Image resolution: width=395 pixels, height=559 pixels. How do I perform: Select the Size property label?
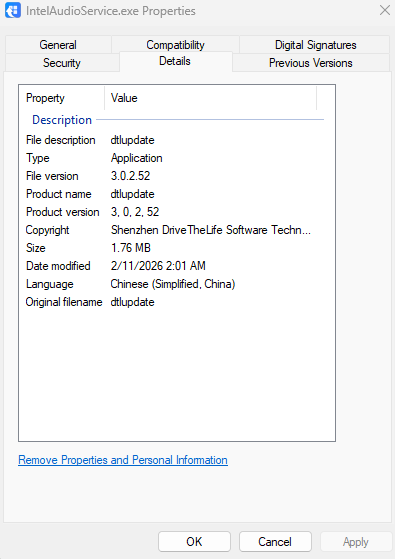coord(36,248)
